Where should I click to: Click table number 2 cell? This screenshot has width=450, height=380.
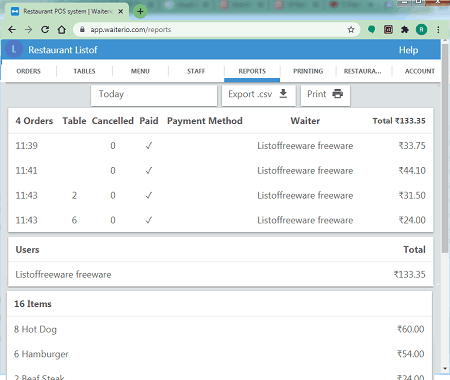[74, 195]
